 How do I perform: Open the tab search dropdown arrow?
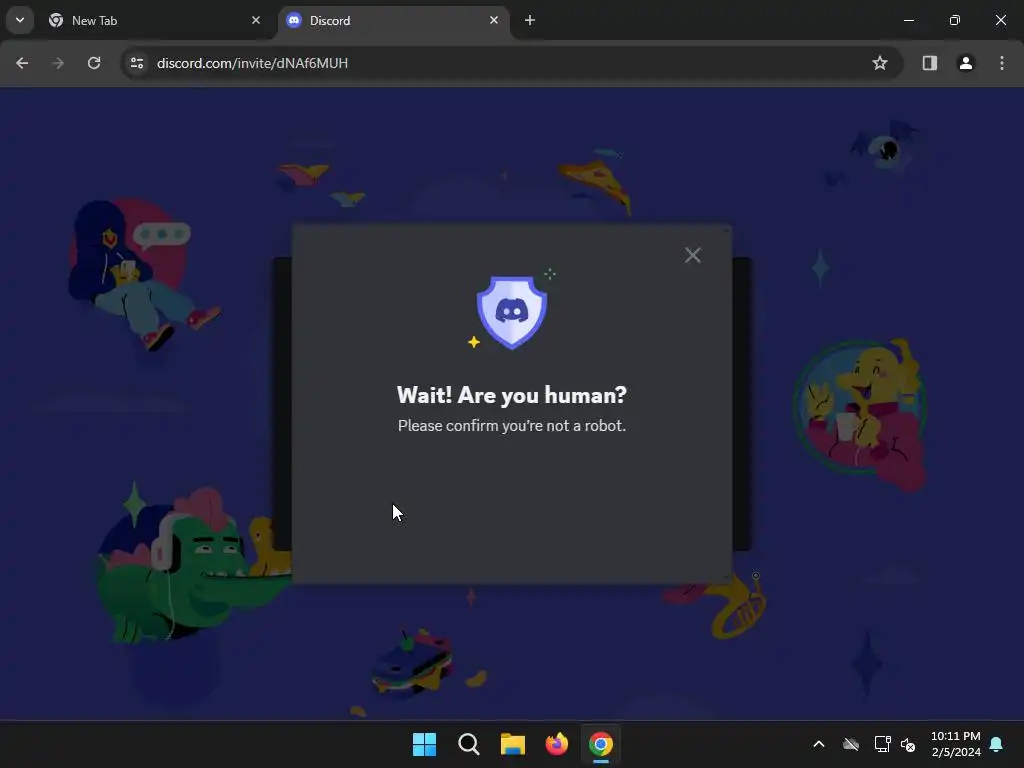point(20,20)
